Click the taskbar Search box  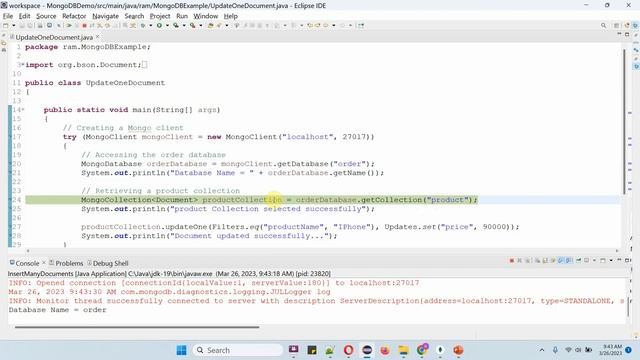click(238, 350)
